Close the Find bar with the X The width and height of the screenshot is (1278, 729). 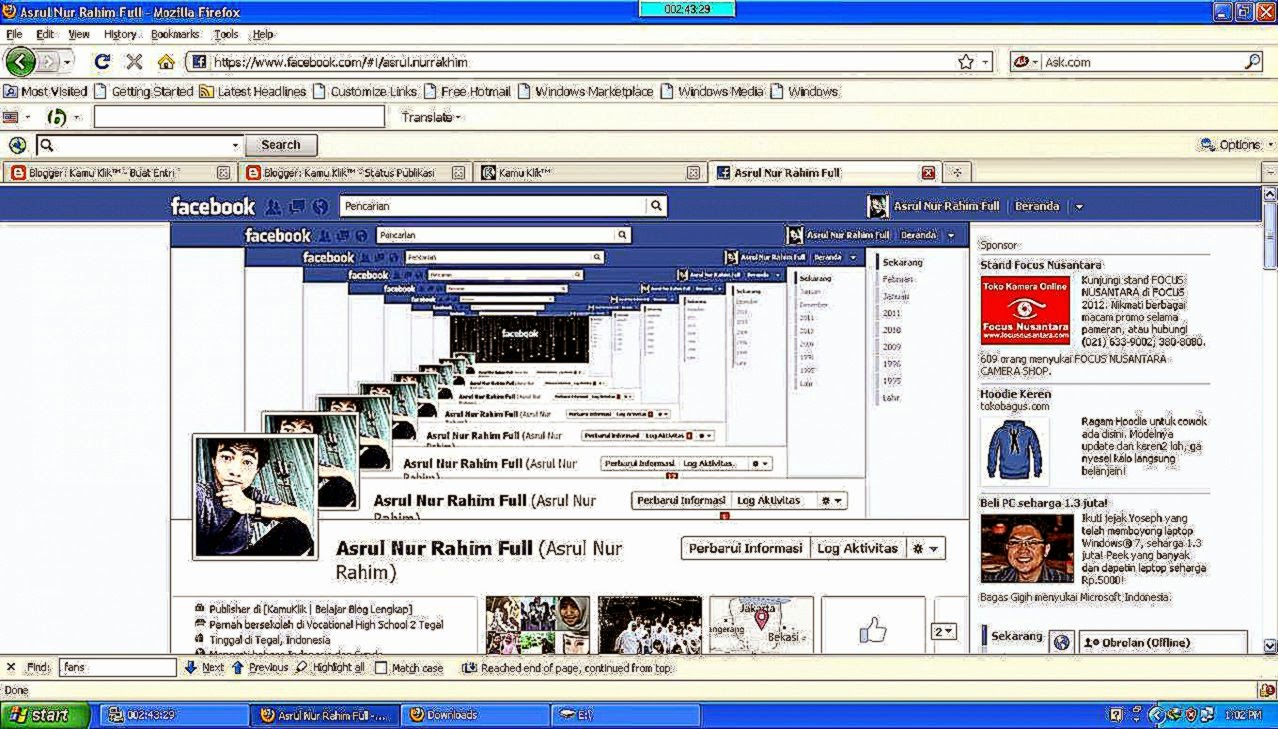(x=11, y=667)
